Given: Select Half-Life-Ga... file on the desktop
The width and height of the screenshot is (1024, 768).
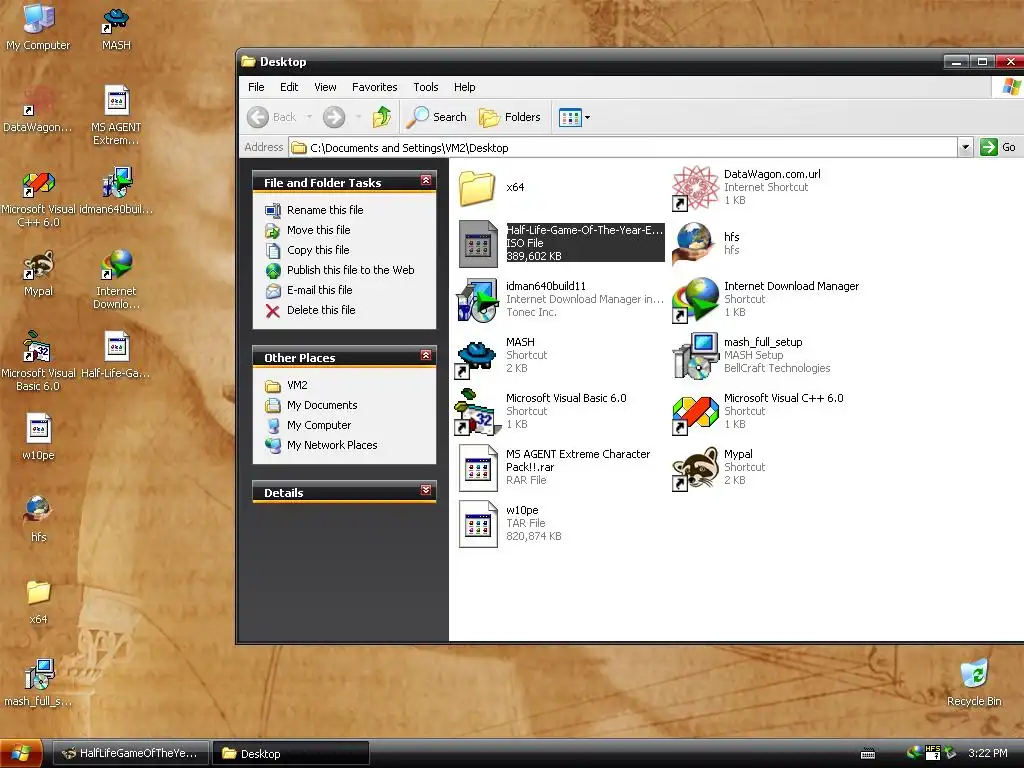Looking at the screenshot, I should tap(116, 355).
